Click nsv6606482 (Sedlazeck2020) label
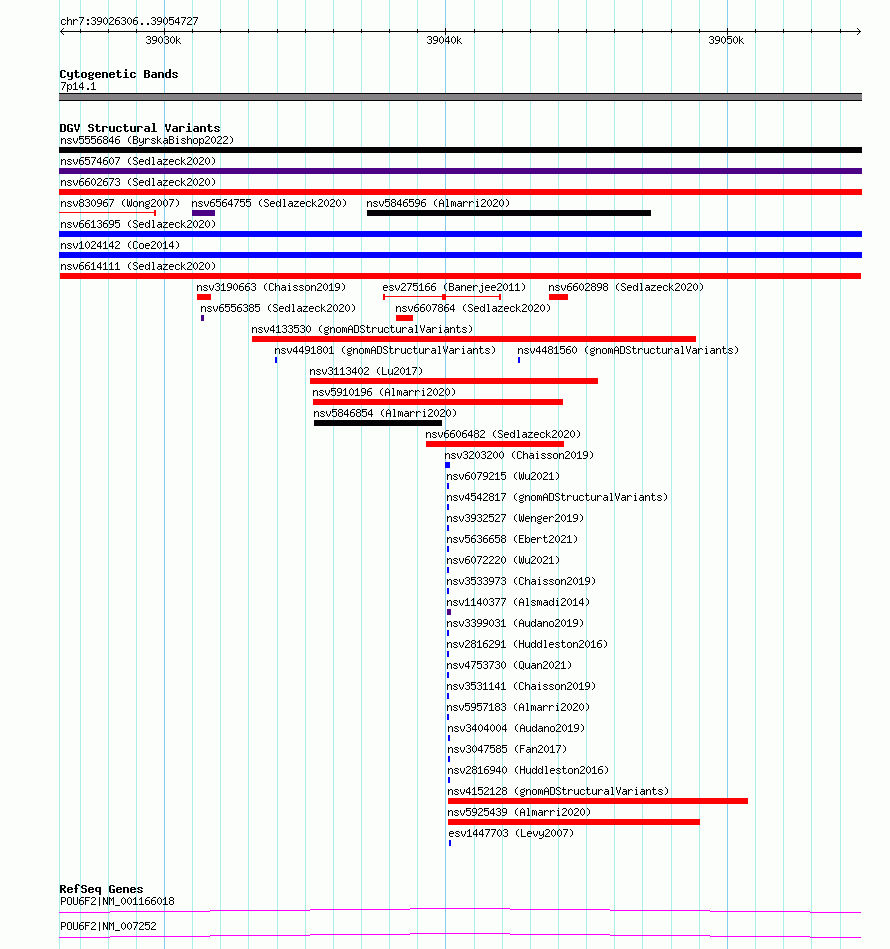 coord(503,435)
